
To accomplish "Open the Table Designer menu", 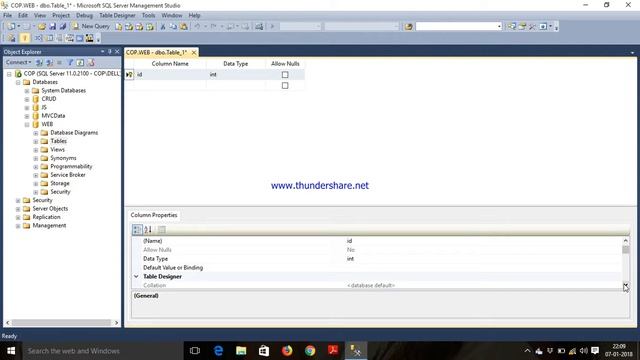I will pos(117,15).
